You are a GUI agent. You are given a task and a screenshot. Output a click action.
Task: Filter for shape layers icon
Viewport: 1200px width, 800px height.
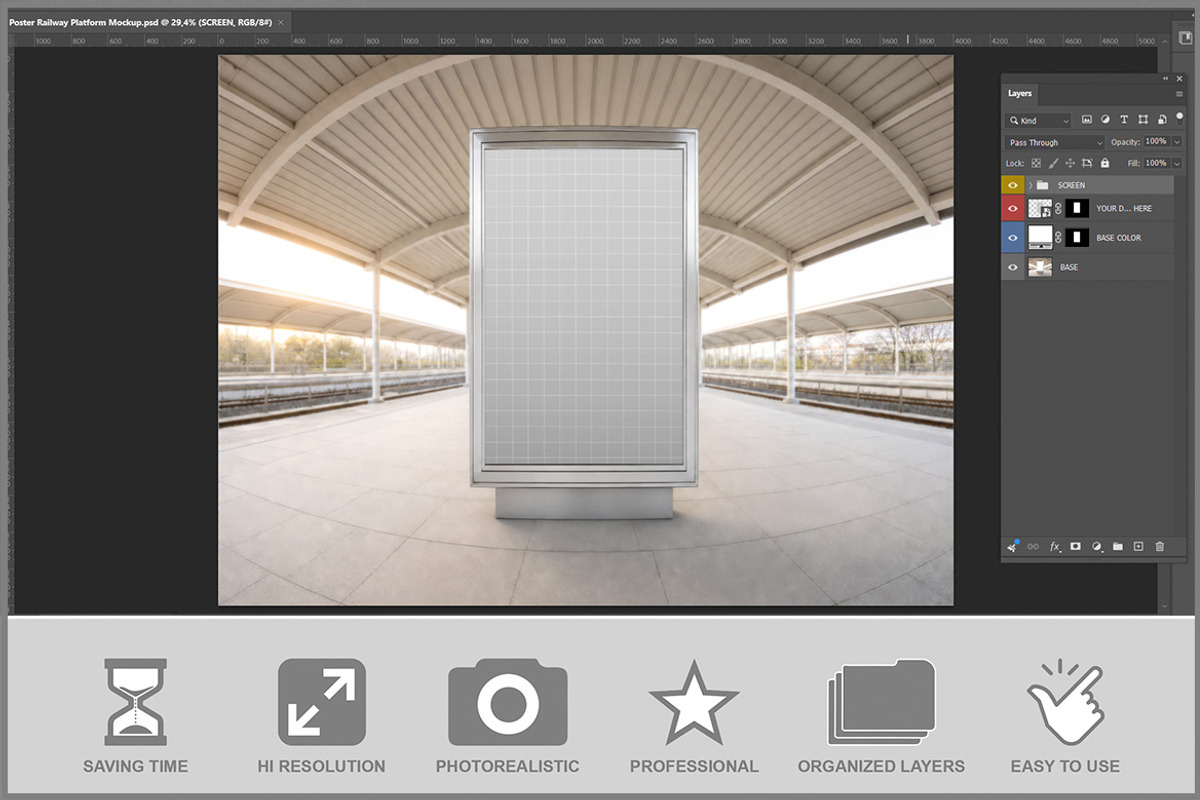[1142, 120]
